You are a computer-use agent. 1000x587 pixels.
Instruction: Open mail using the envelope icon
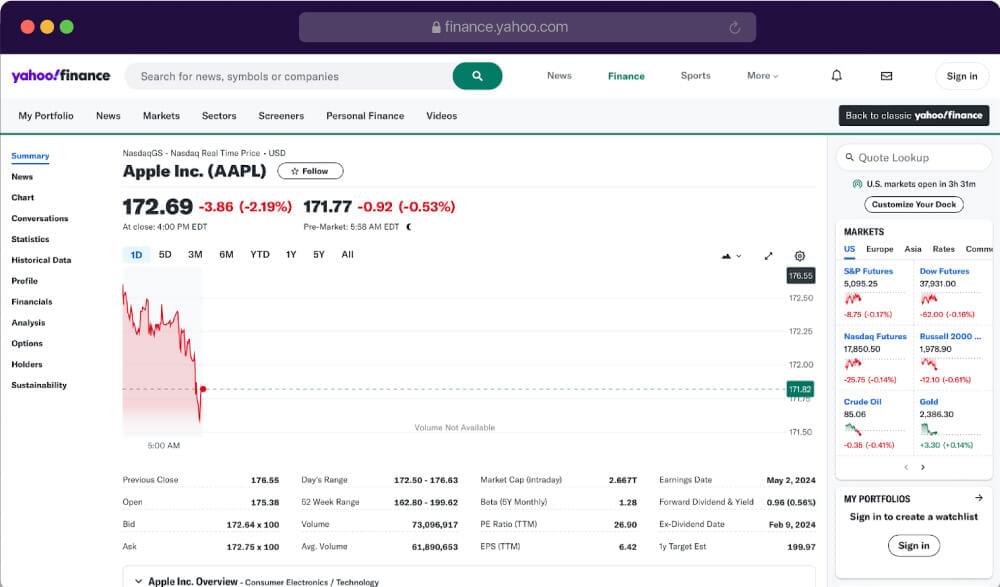pyautogui.click(x=884, y=76)
